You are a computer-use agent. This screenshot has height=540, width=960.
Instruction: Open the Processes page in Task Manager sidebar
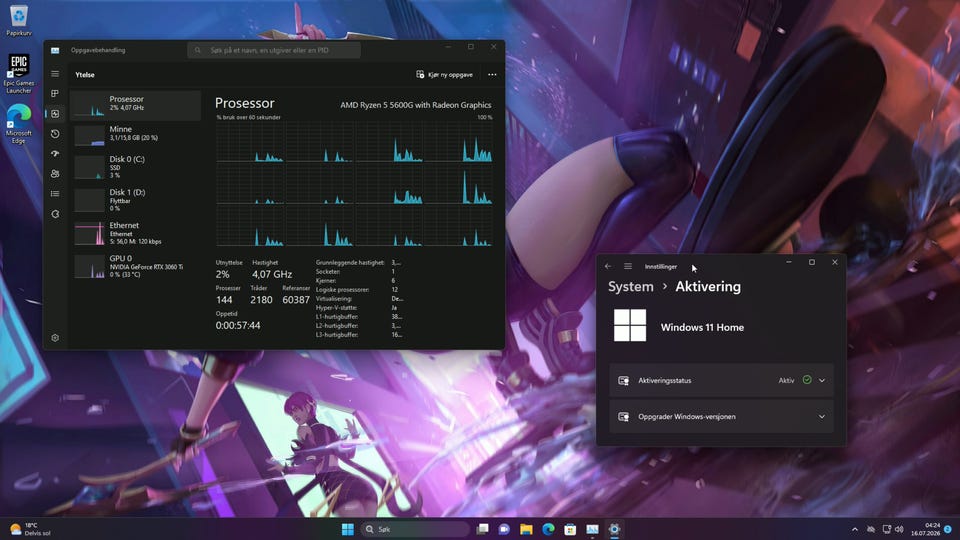tap(55, 94)
